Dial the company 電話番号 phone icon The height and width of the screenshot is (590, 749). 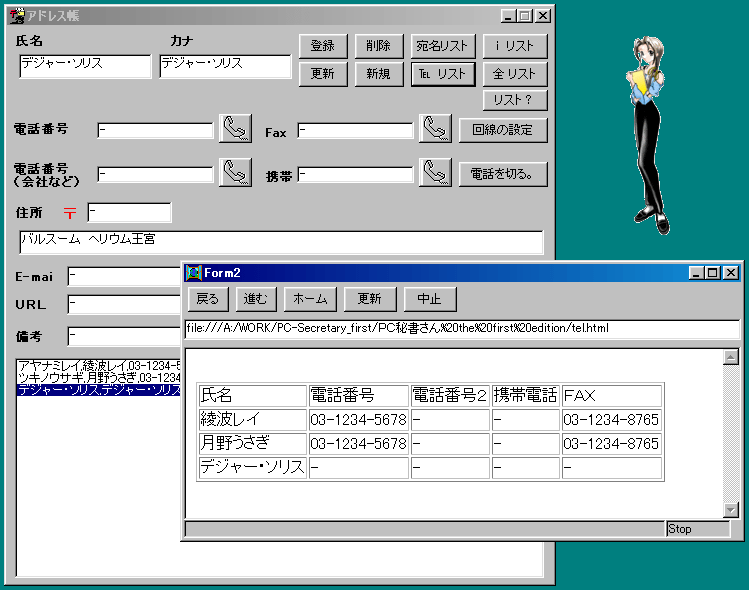235,172
